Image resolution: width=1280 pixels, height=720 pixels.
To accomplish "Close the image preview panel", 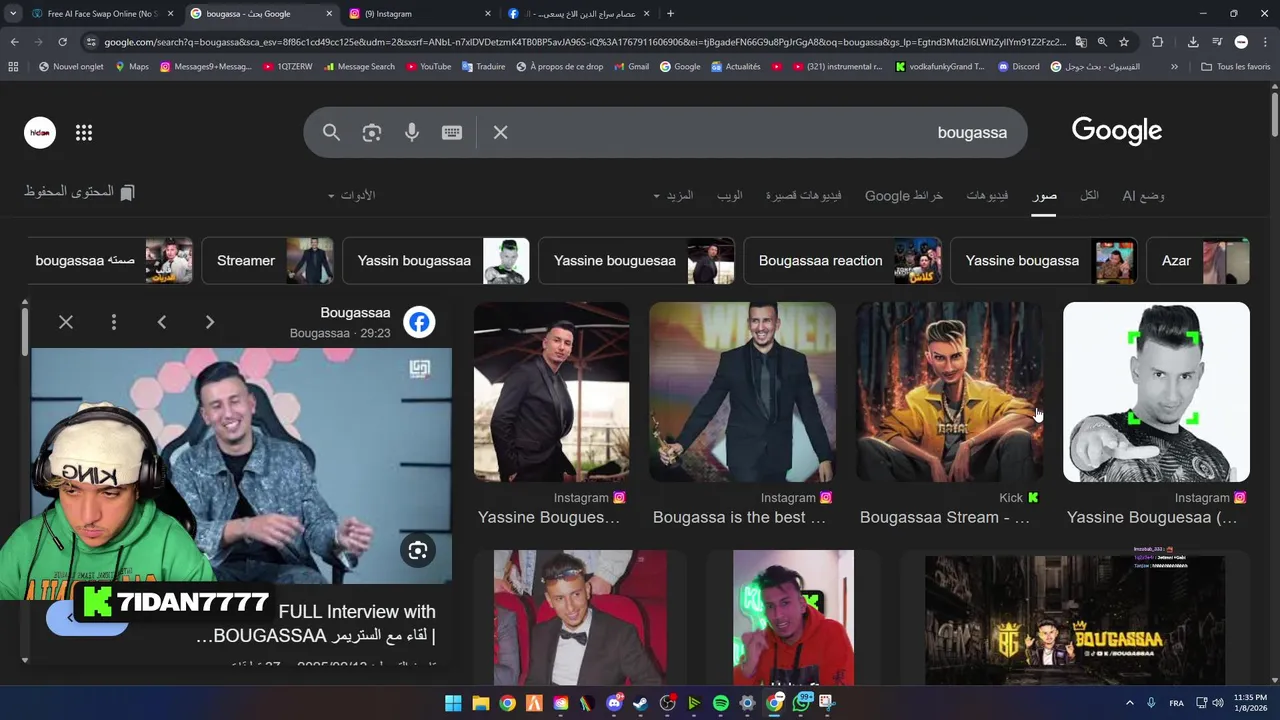I will coord(66,322).
